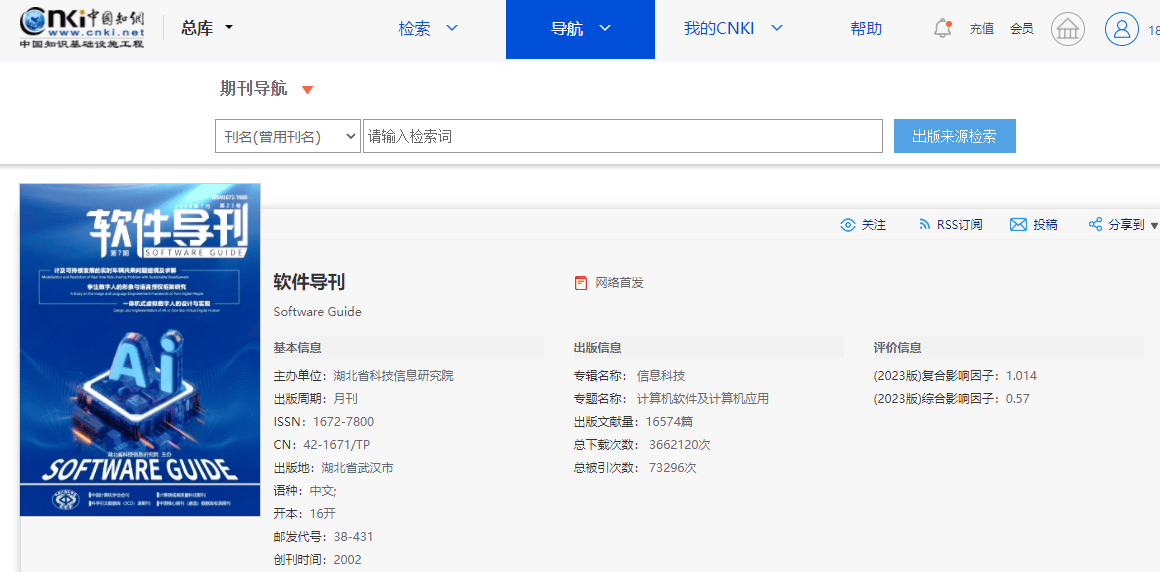This screenshot has height=572, width=1160.
Task: Click the 网络首发 label
Action: (620, 283)
